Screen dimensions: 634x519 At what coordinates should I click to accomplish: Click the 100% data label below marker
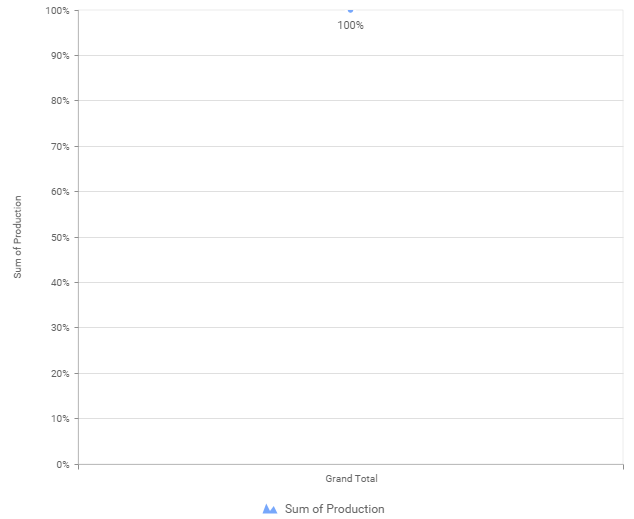[350, 25]
